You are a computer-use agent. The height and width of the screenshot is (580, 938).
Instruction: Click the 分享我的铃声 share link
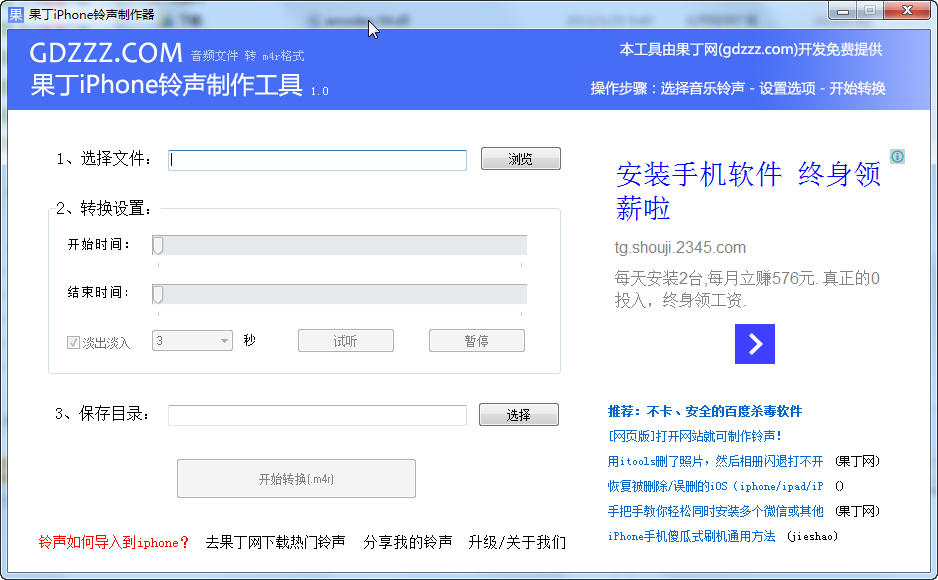pyautogui.click(x=407, y=542)
